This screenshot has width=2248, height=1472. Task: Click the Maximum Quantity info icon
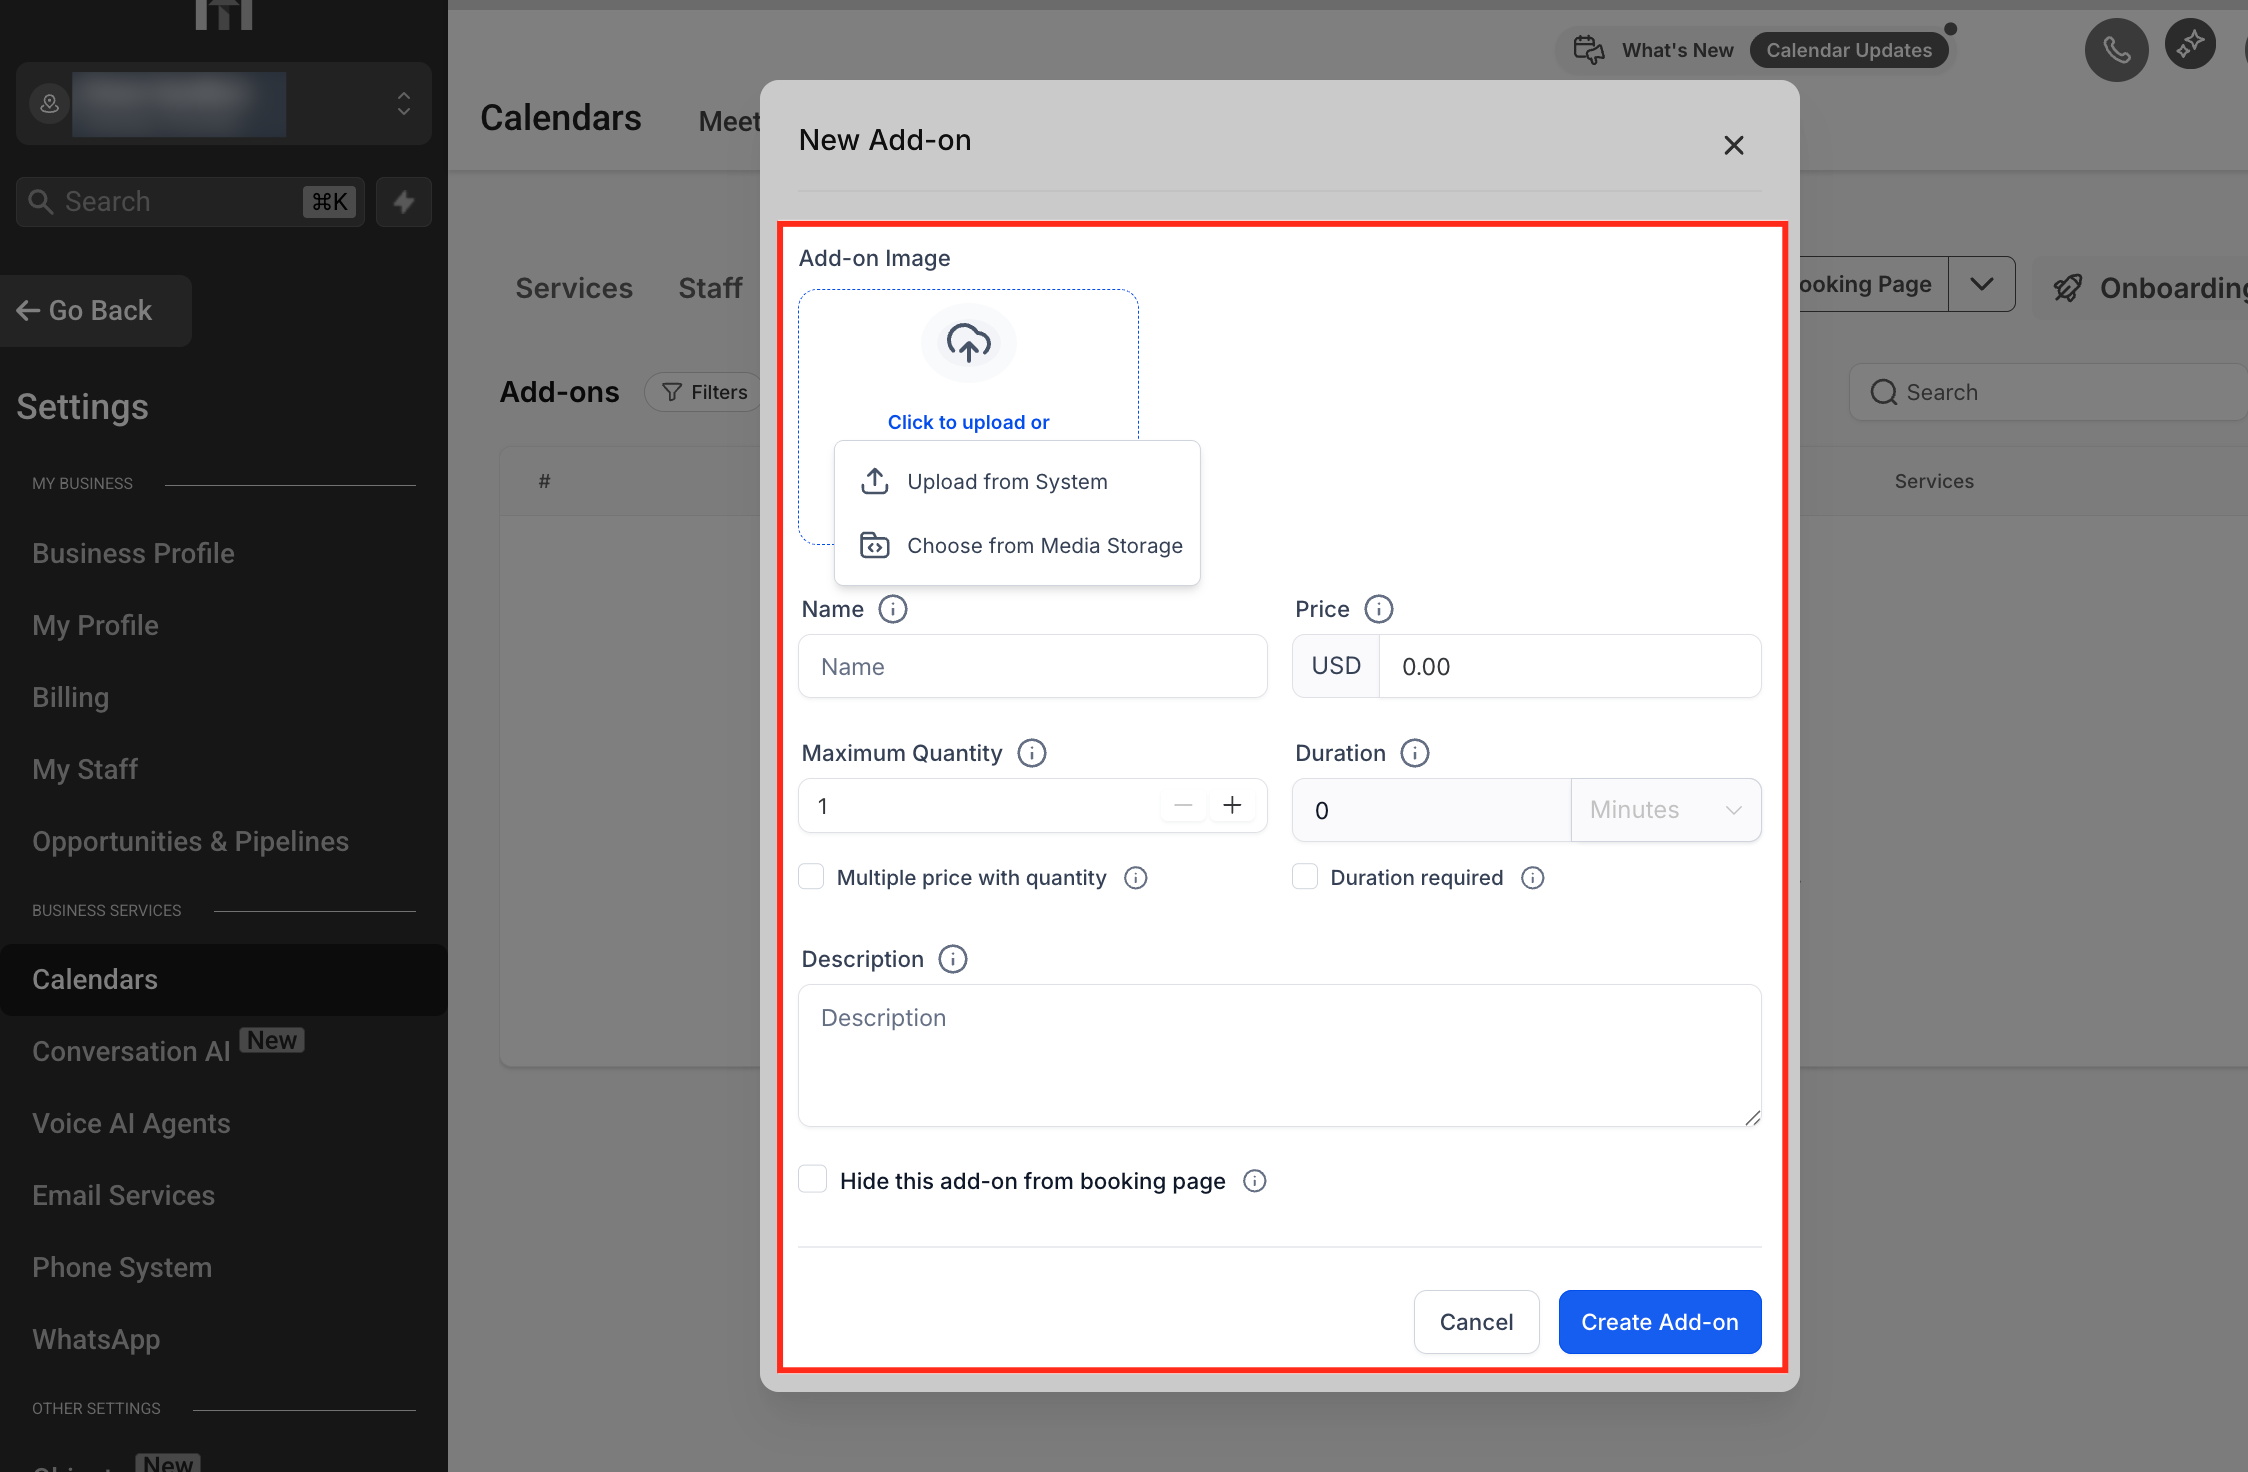coord(1031,753)
